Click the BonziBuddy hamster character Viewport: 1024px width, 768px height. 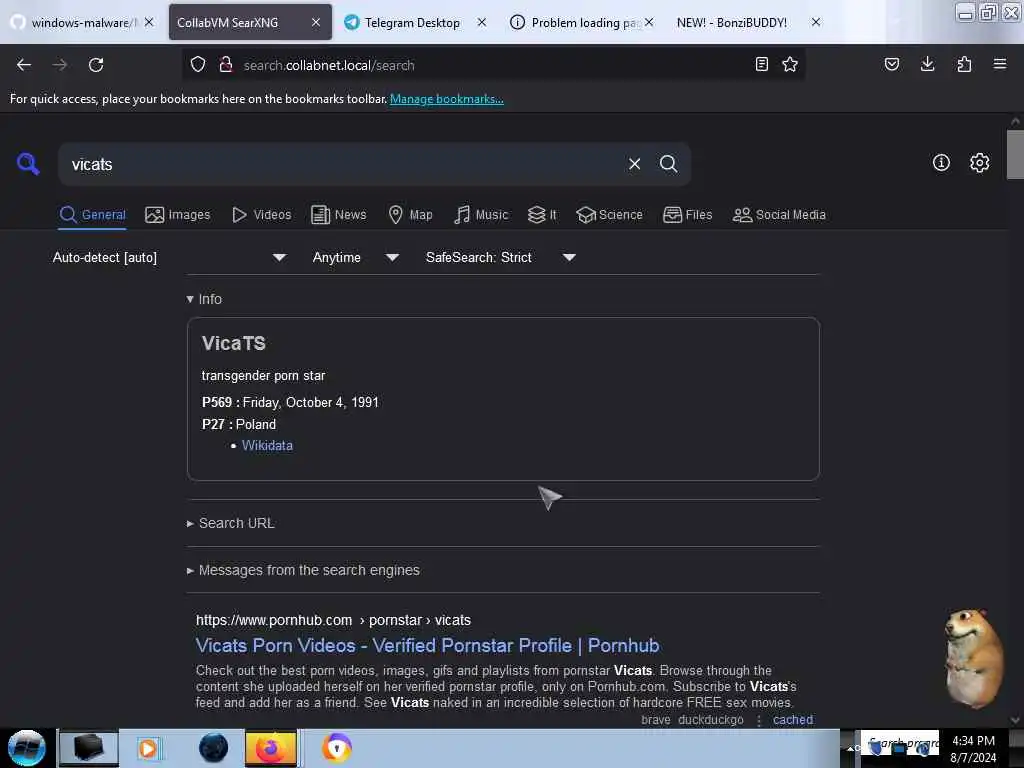coord(973,658)
